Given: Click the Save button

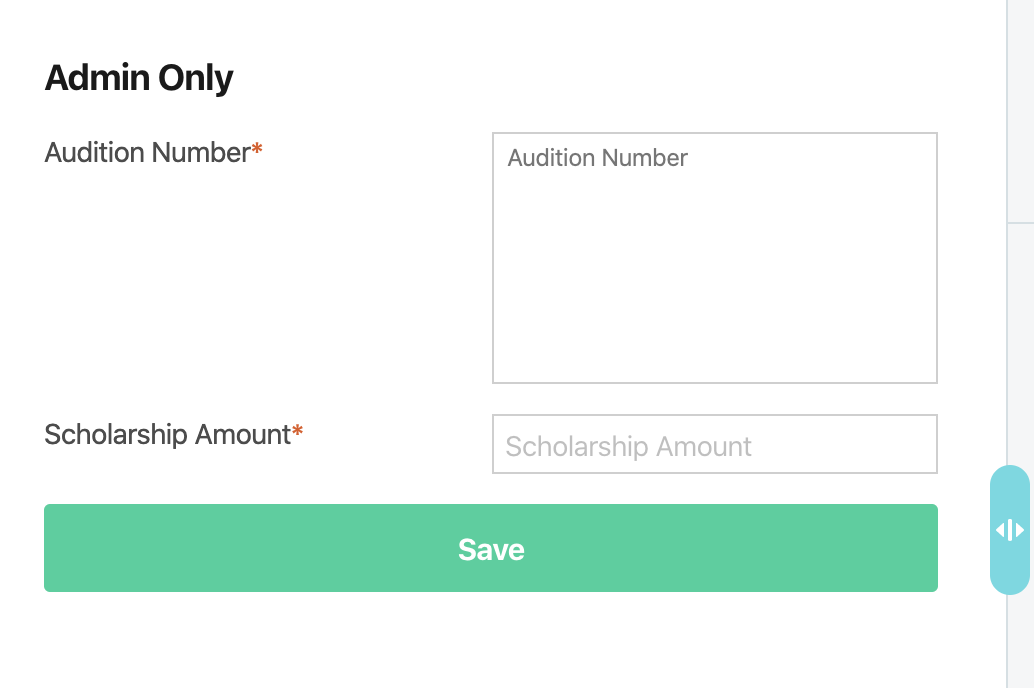Looking at the screenshot, I should tap(491, 548).
